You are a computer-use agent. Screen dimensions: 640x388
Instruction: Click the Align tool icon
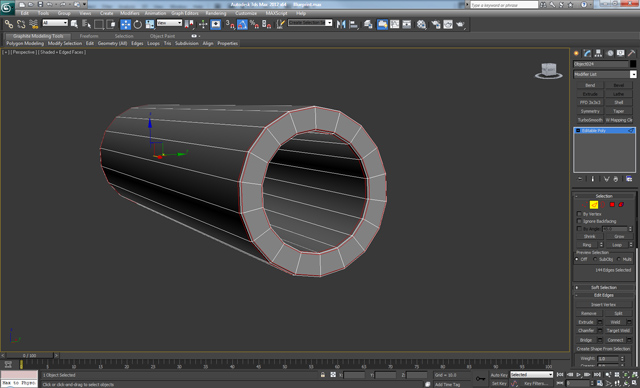tap(353, 24)
